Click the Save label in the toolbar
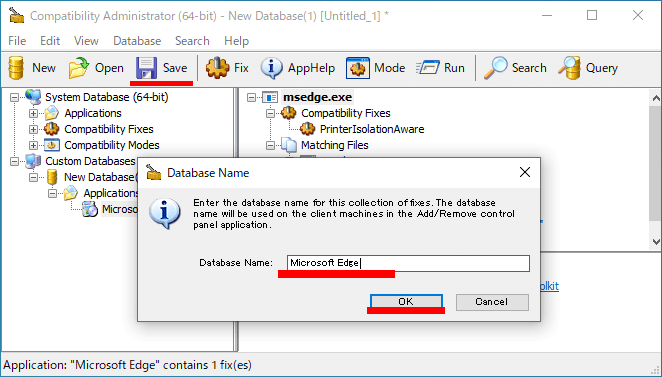Image resolution: width=662 pixels, height=377 pixels. (x=175, y=68)
